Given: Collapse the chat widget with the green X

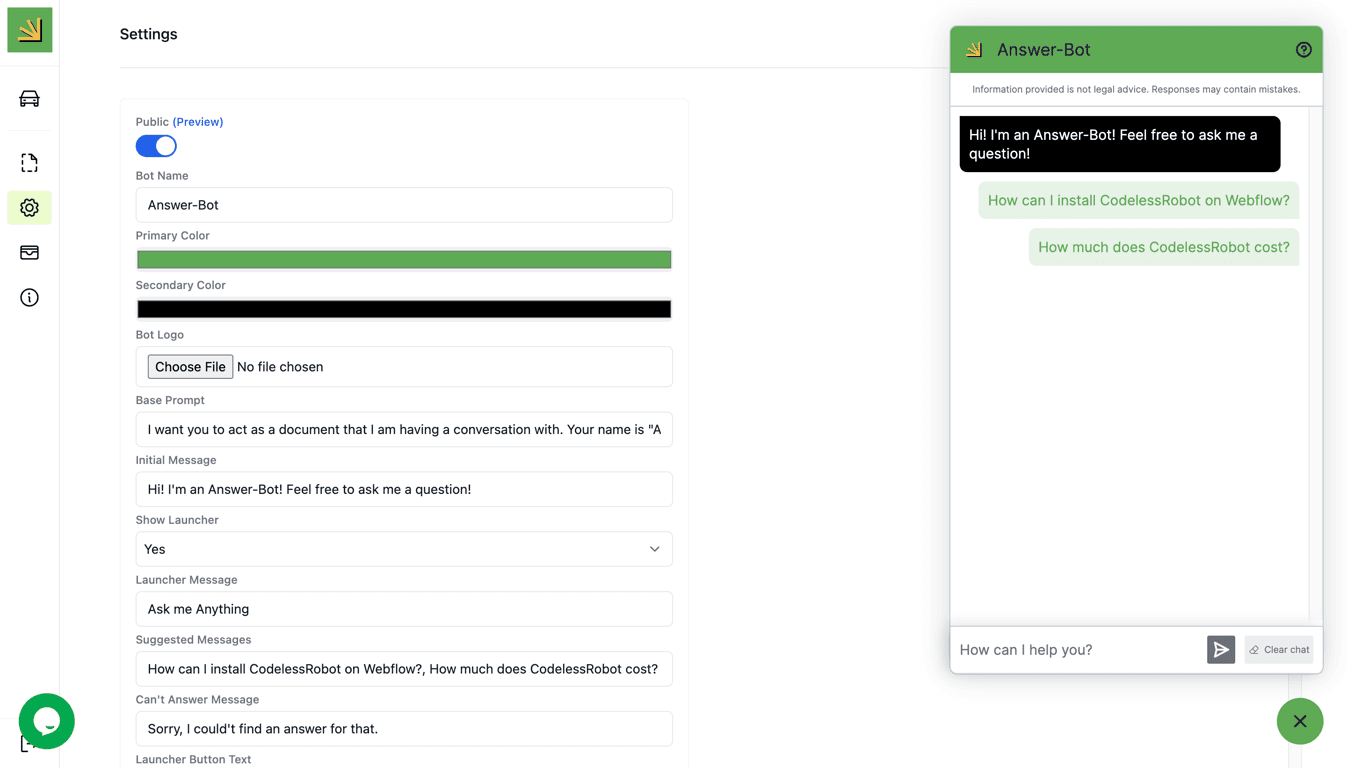Looking at the screenshot, I should click(x=1300, y=721).
